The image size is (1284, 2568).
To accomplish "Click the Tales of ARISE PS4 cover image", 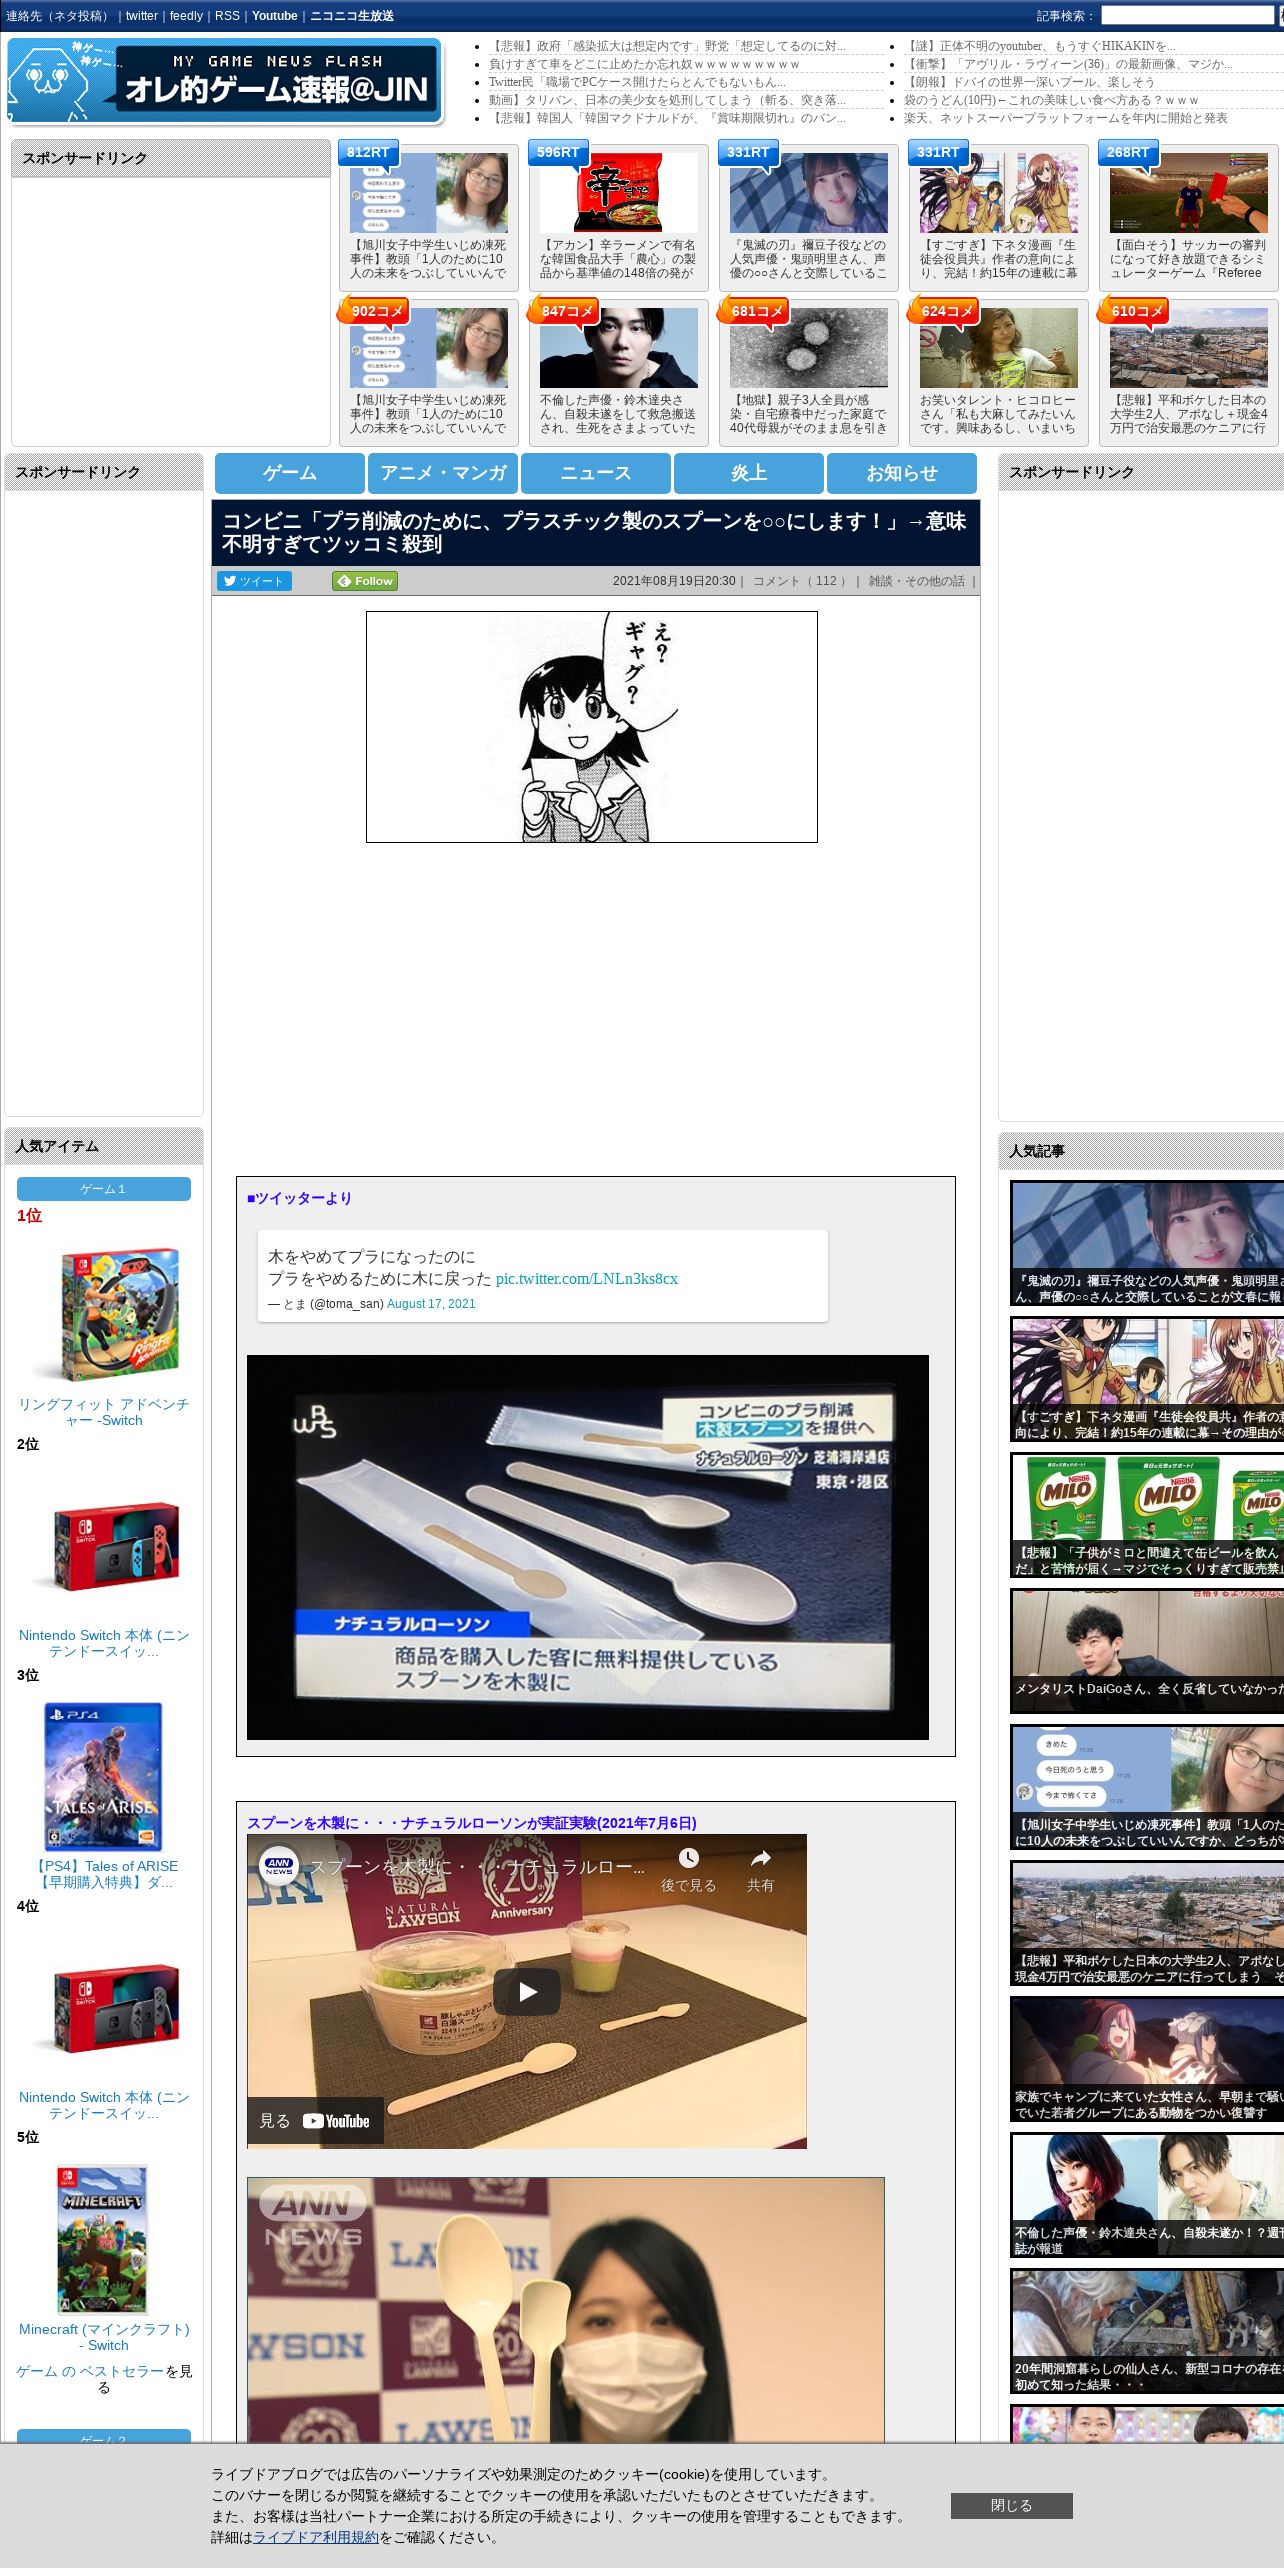I will coord(104,1777).
